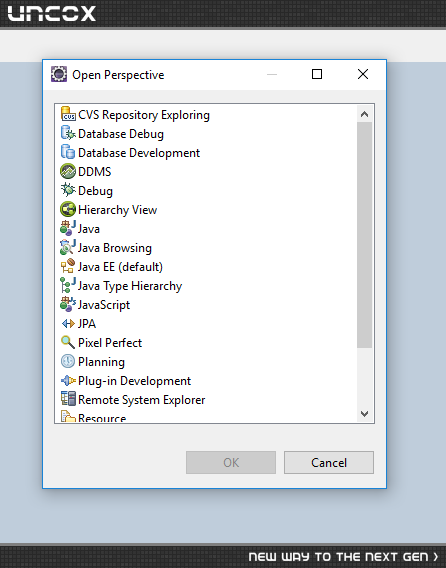Viewport: 446px width, 568px height.
Task: Choose the JPA label
Action: click(x=87, y=324)
